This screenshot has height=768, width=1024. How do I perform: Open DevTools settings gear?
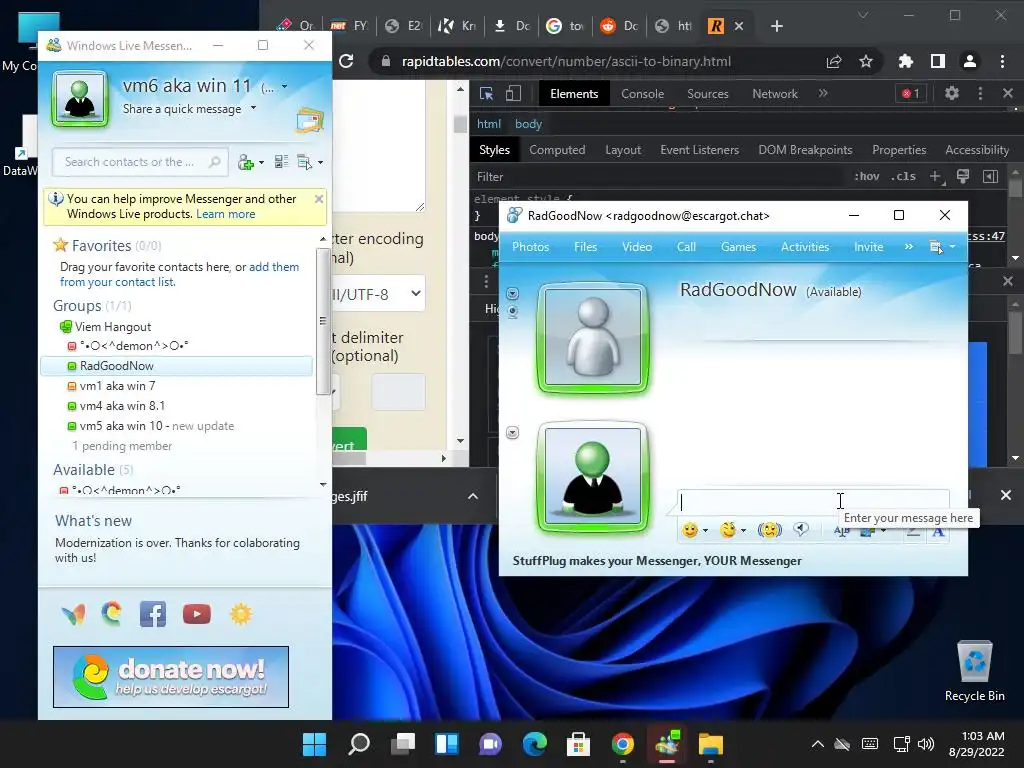pos(952,93)
